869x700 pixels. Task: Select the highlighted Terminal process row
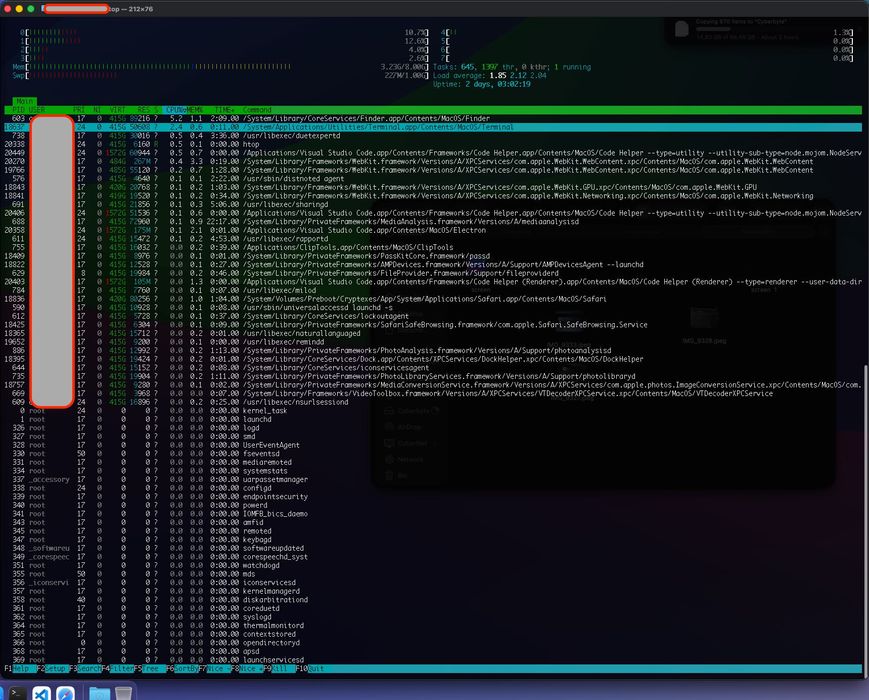[433, 127]
